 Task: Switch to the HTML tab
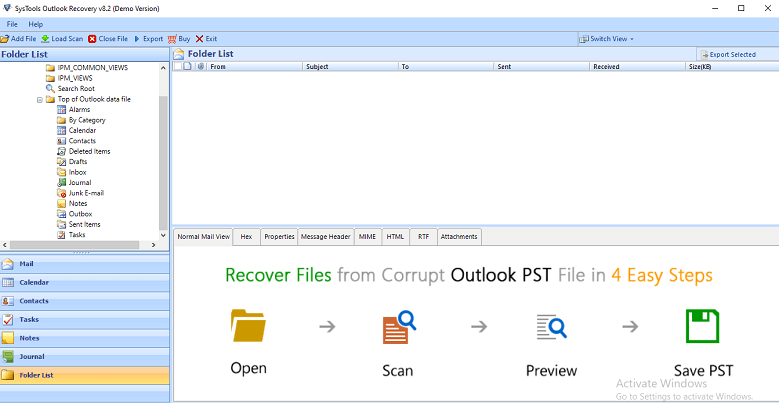(x=396, y=237)
